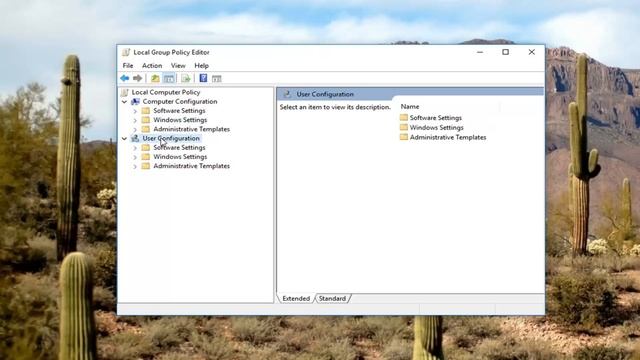Minimize the Local Group Policy Editor window

tap(480, 52)
